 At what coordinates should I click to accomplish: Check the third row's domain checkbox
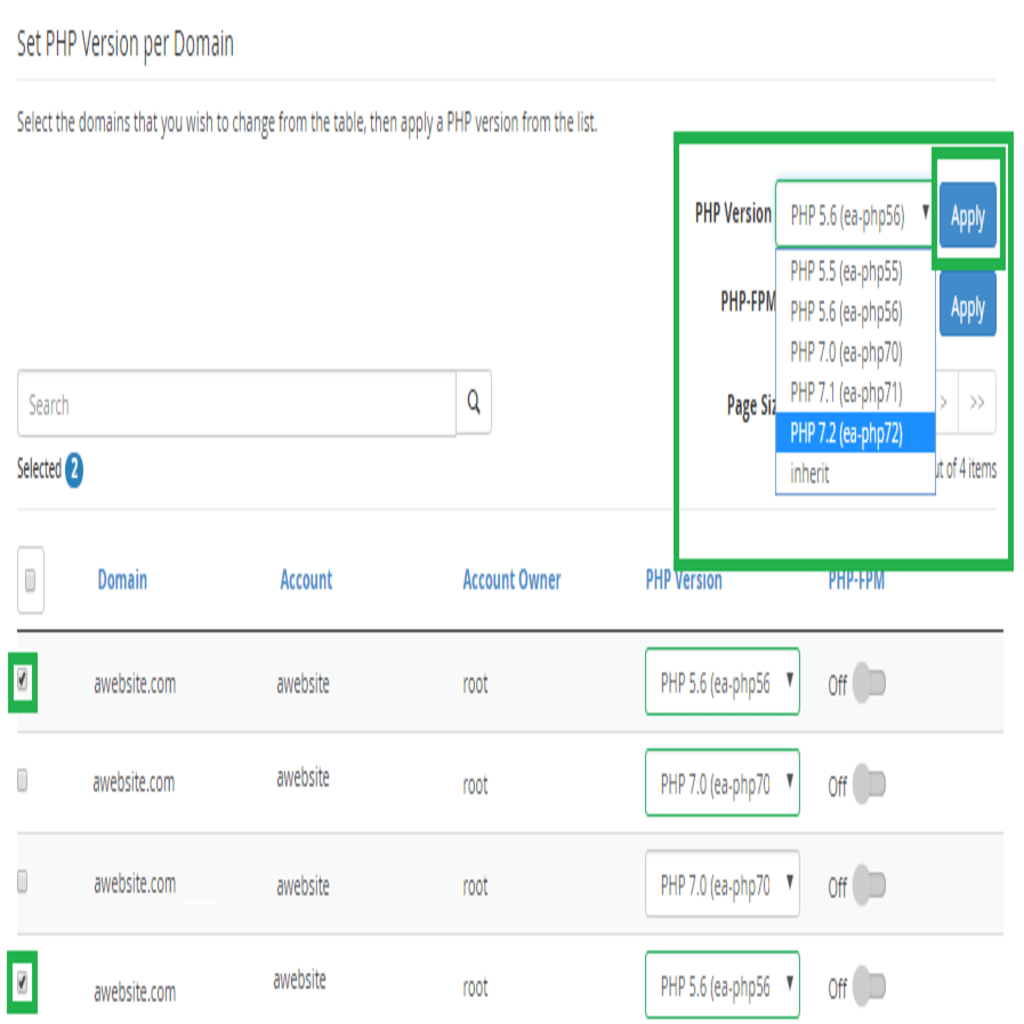(x=22, y=881)
